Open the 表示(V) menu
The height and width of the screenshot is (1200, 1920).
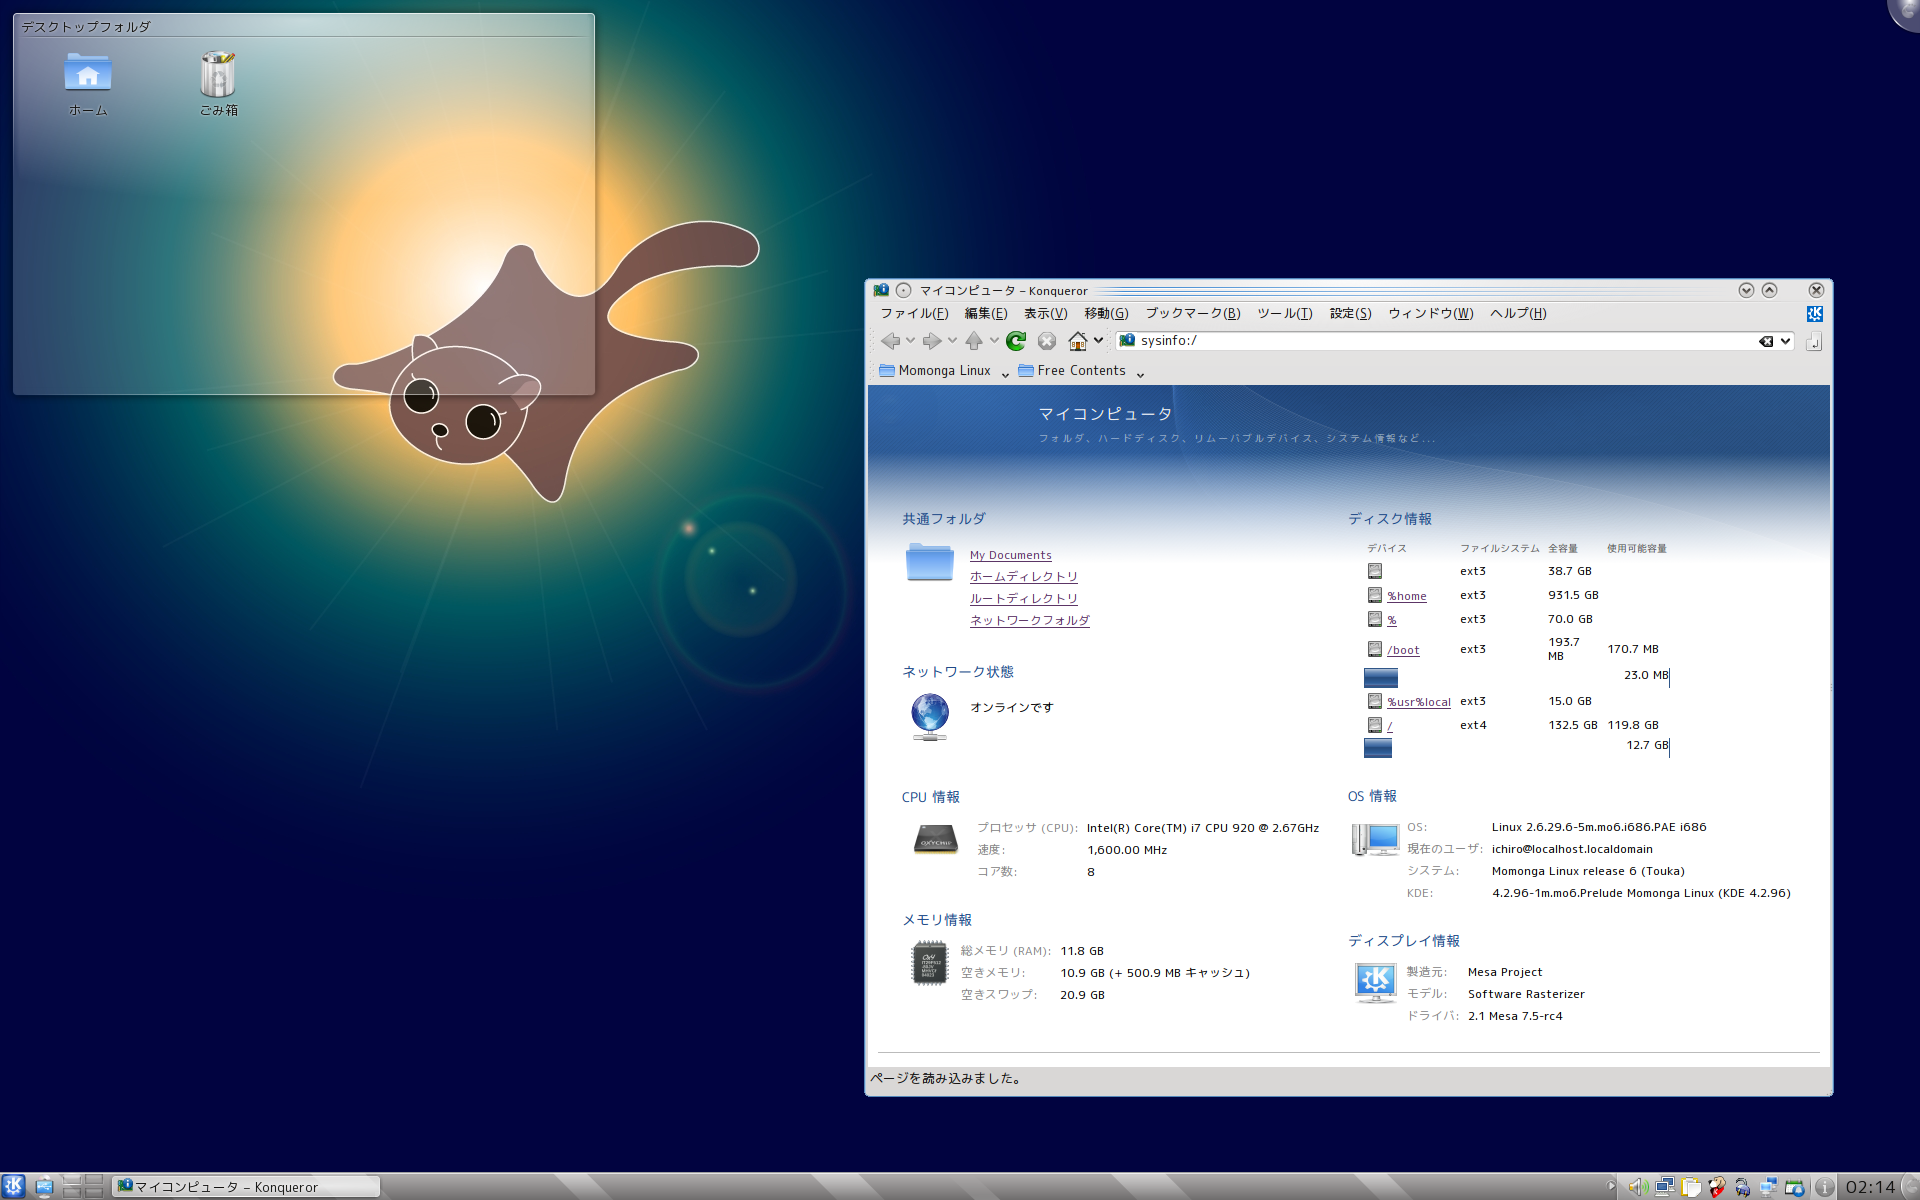1046,314
